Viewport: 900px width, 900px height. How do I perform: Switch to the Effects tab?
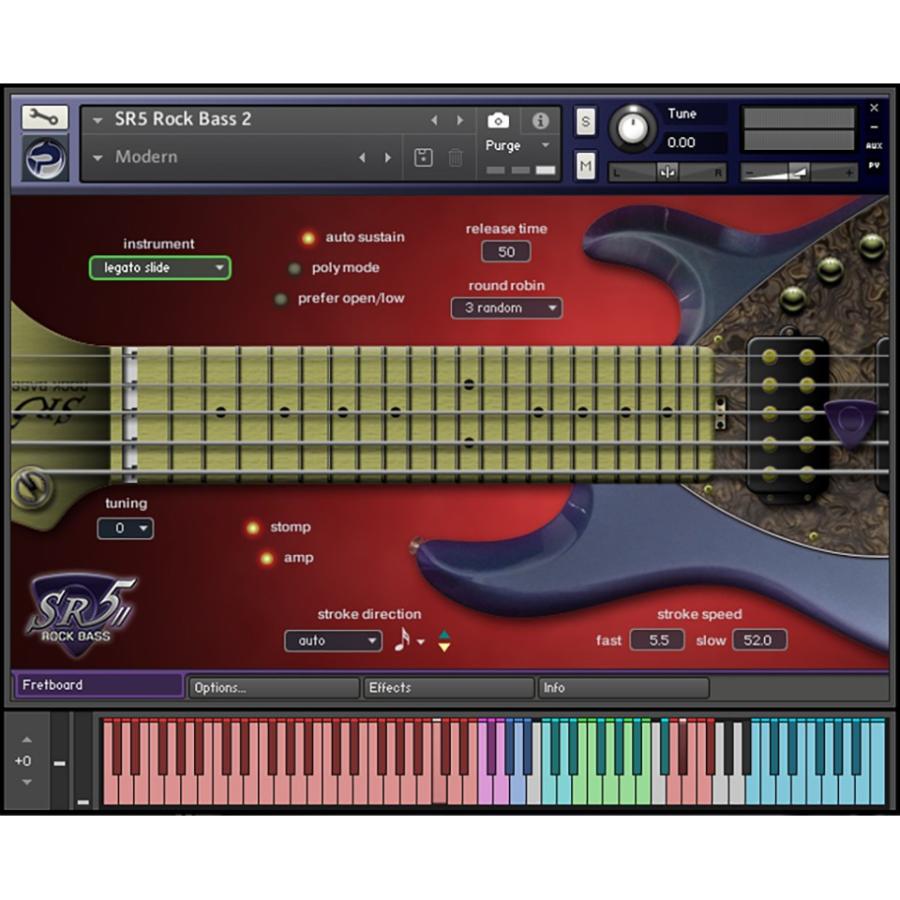448,687
